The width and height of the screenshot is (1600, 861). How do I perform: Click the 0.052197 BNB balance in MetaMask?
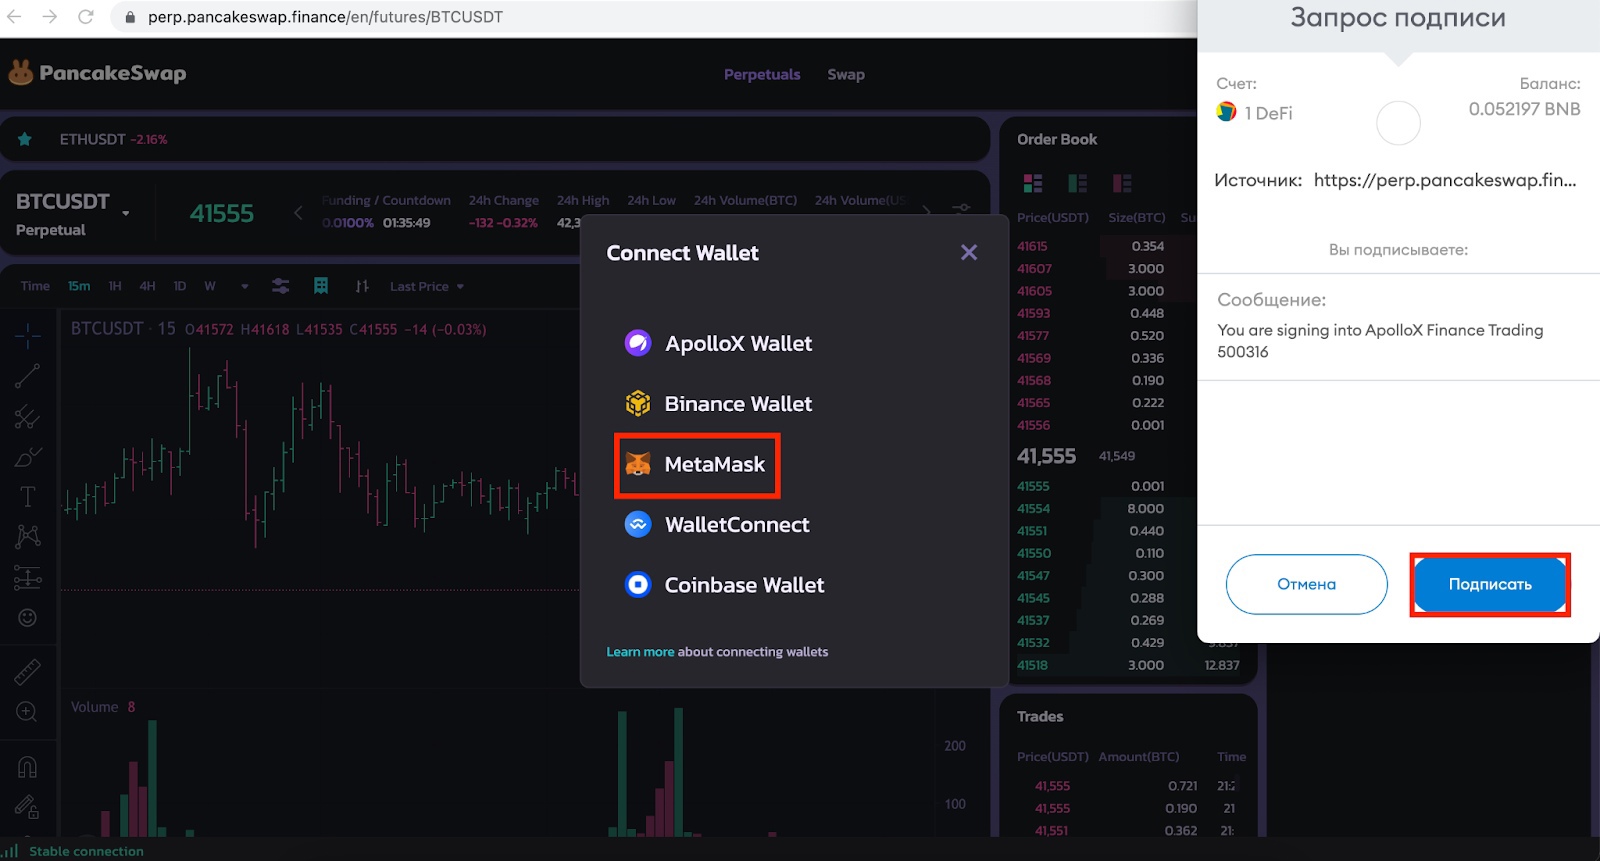pos(1524,109)
